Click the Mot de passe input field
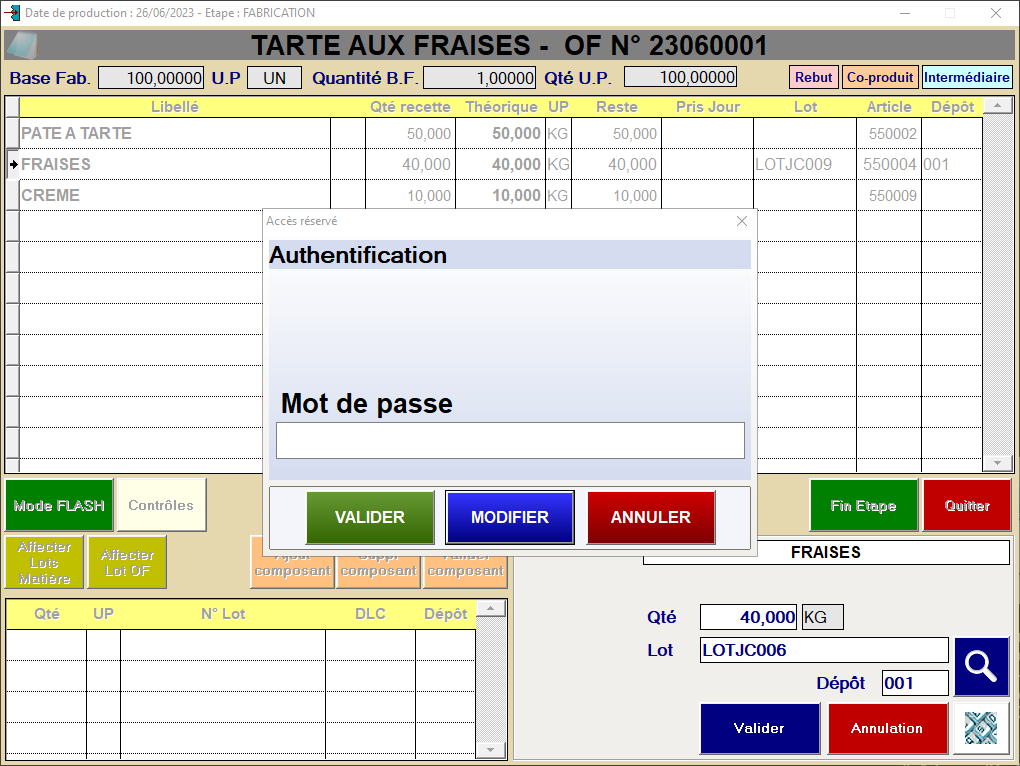1020x766 pixels. 510,440
